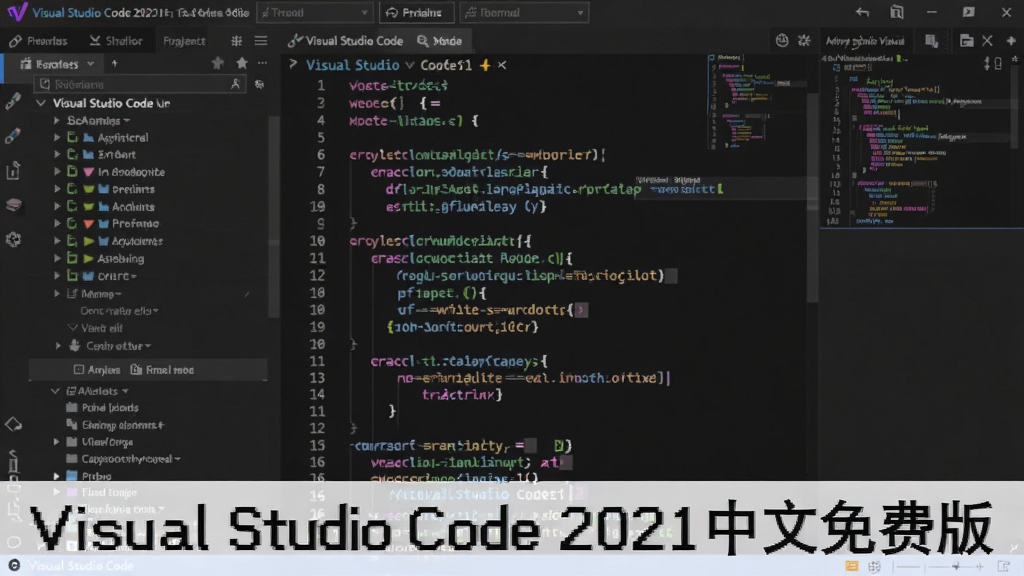
Task: Click the layout panel icon in the title bar
Action: coord(897,12)
